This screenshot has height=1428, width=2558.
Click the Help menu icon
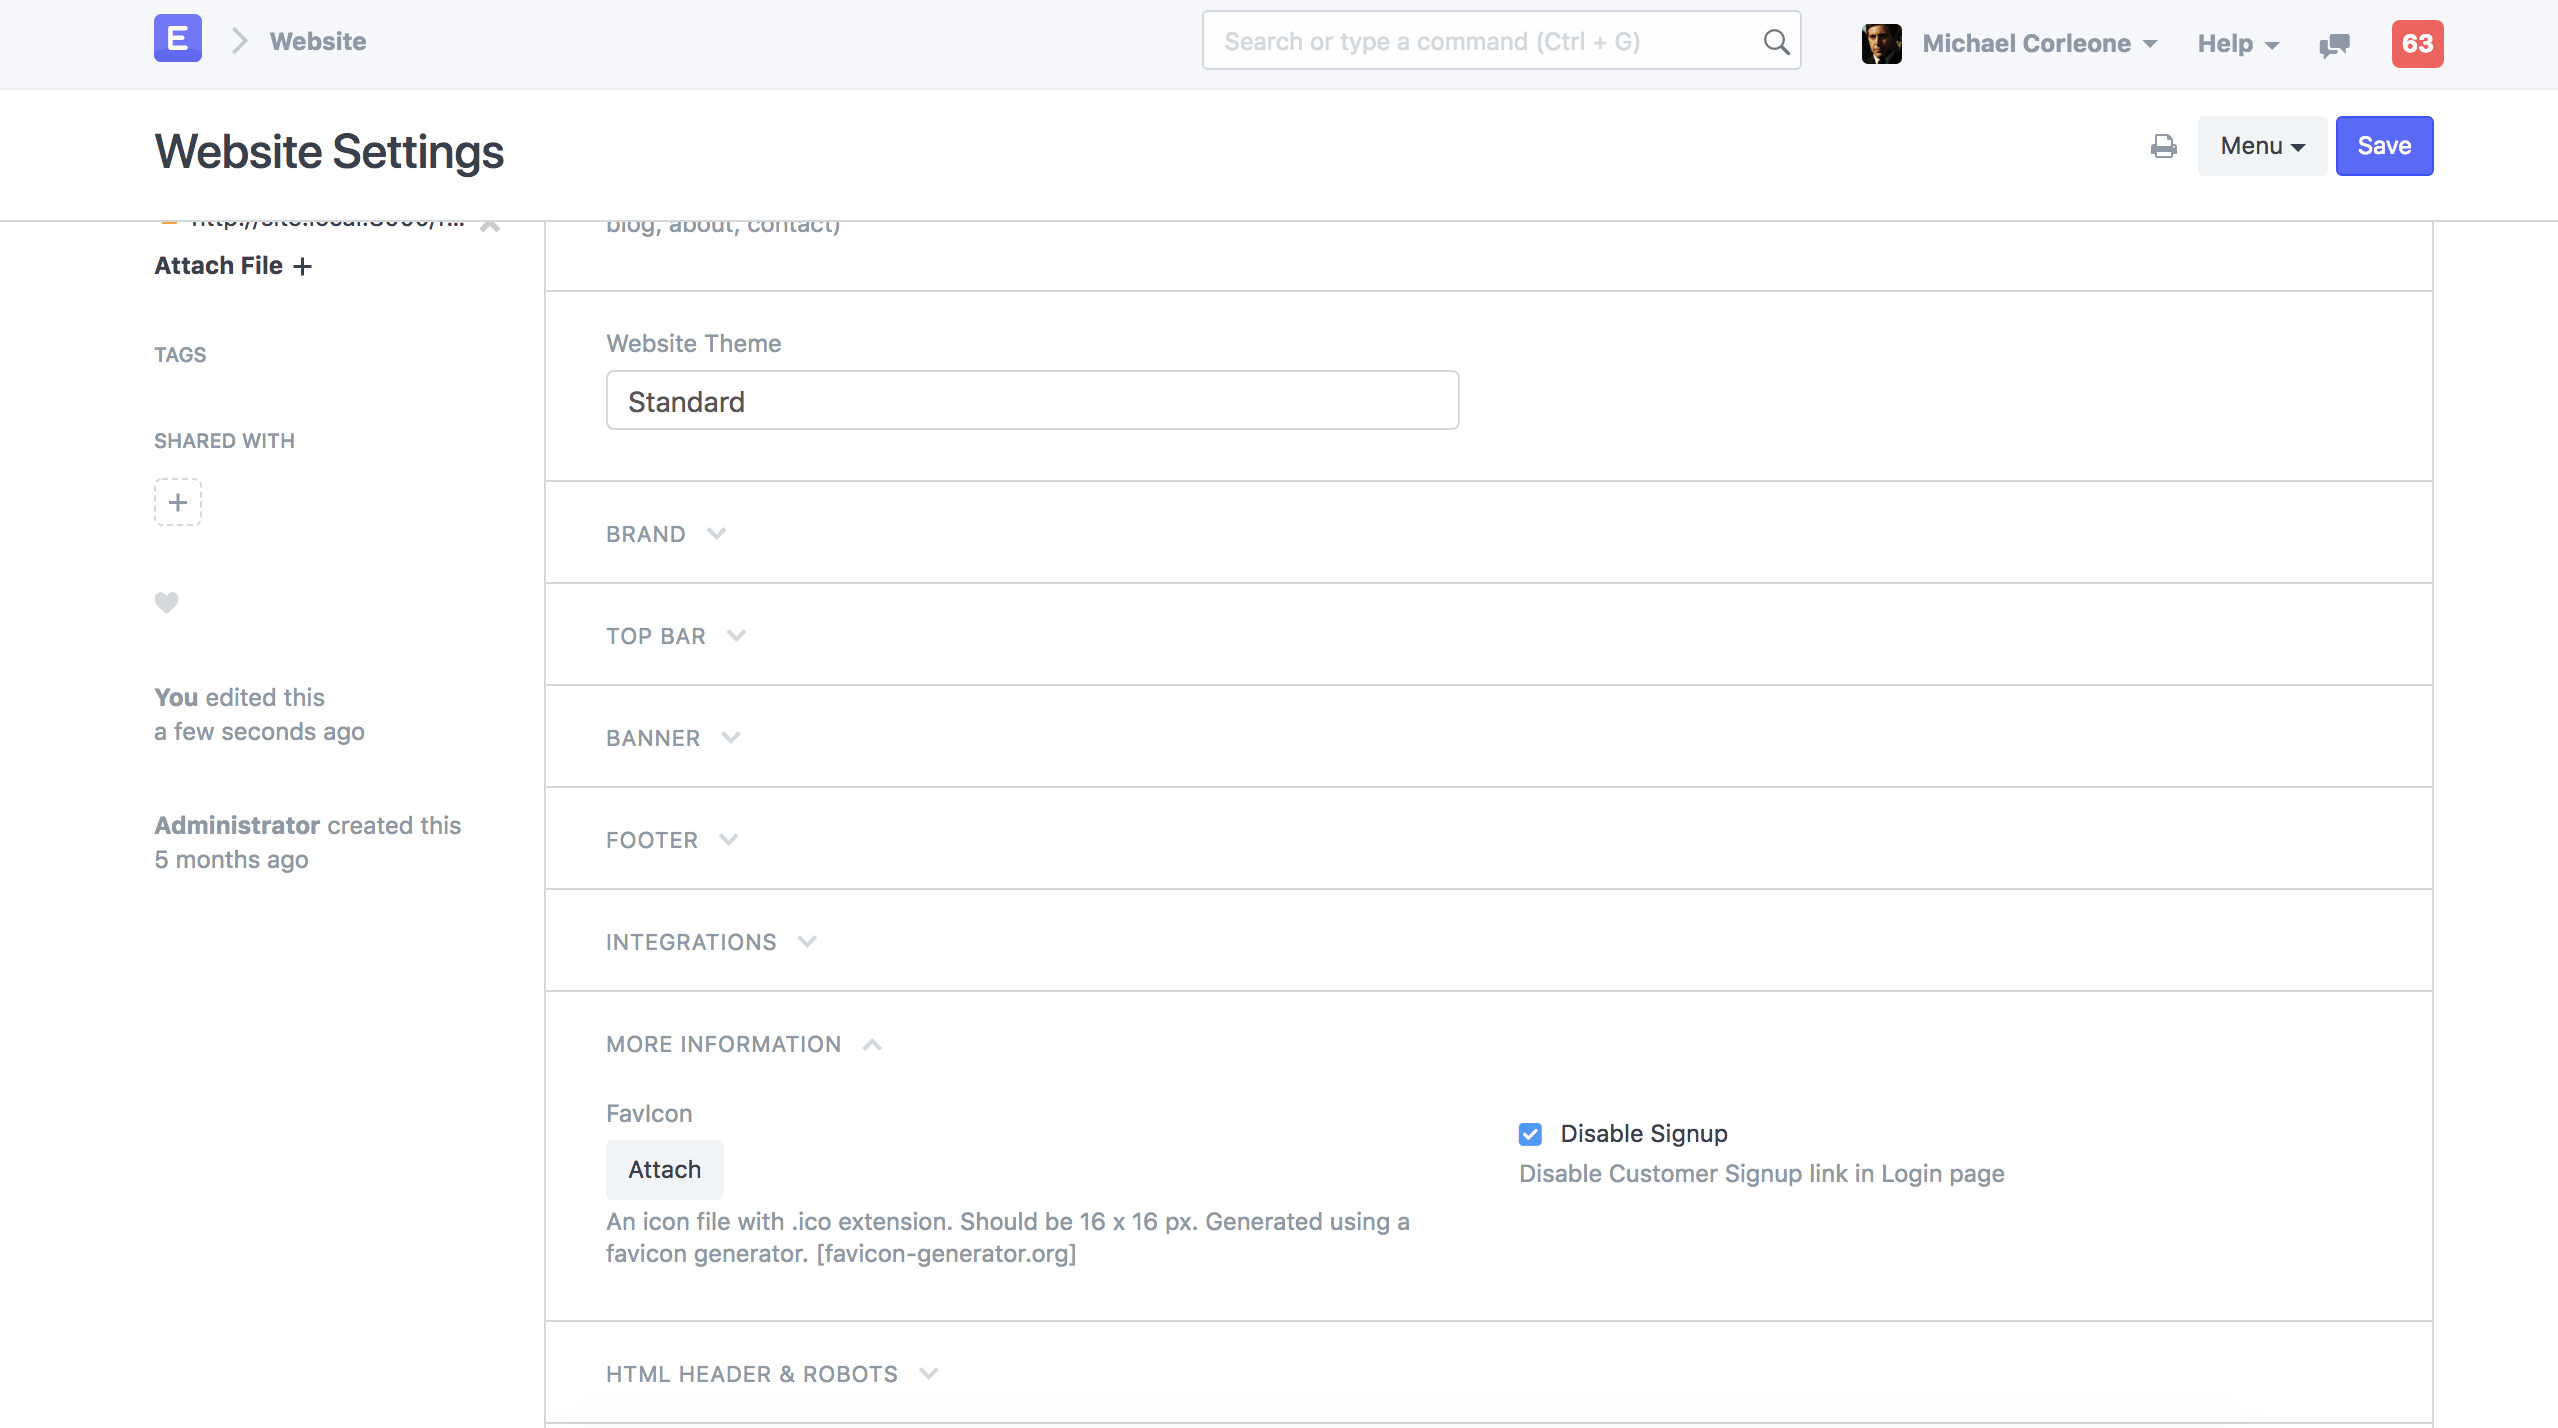[x=2240, y=42]
